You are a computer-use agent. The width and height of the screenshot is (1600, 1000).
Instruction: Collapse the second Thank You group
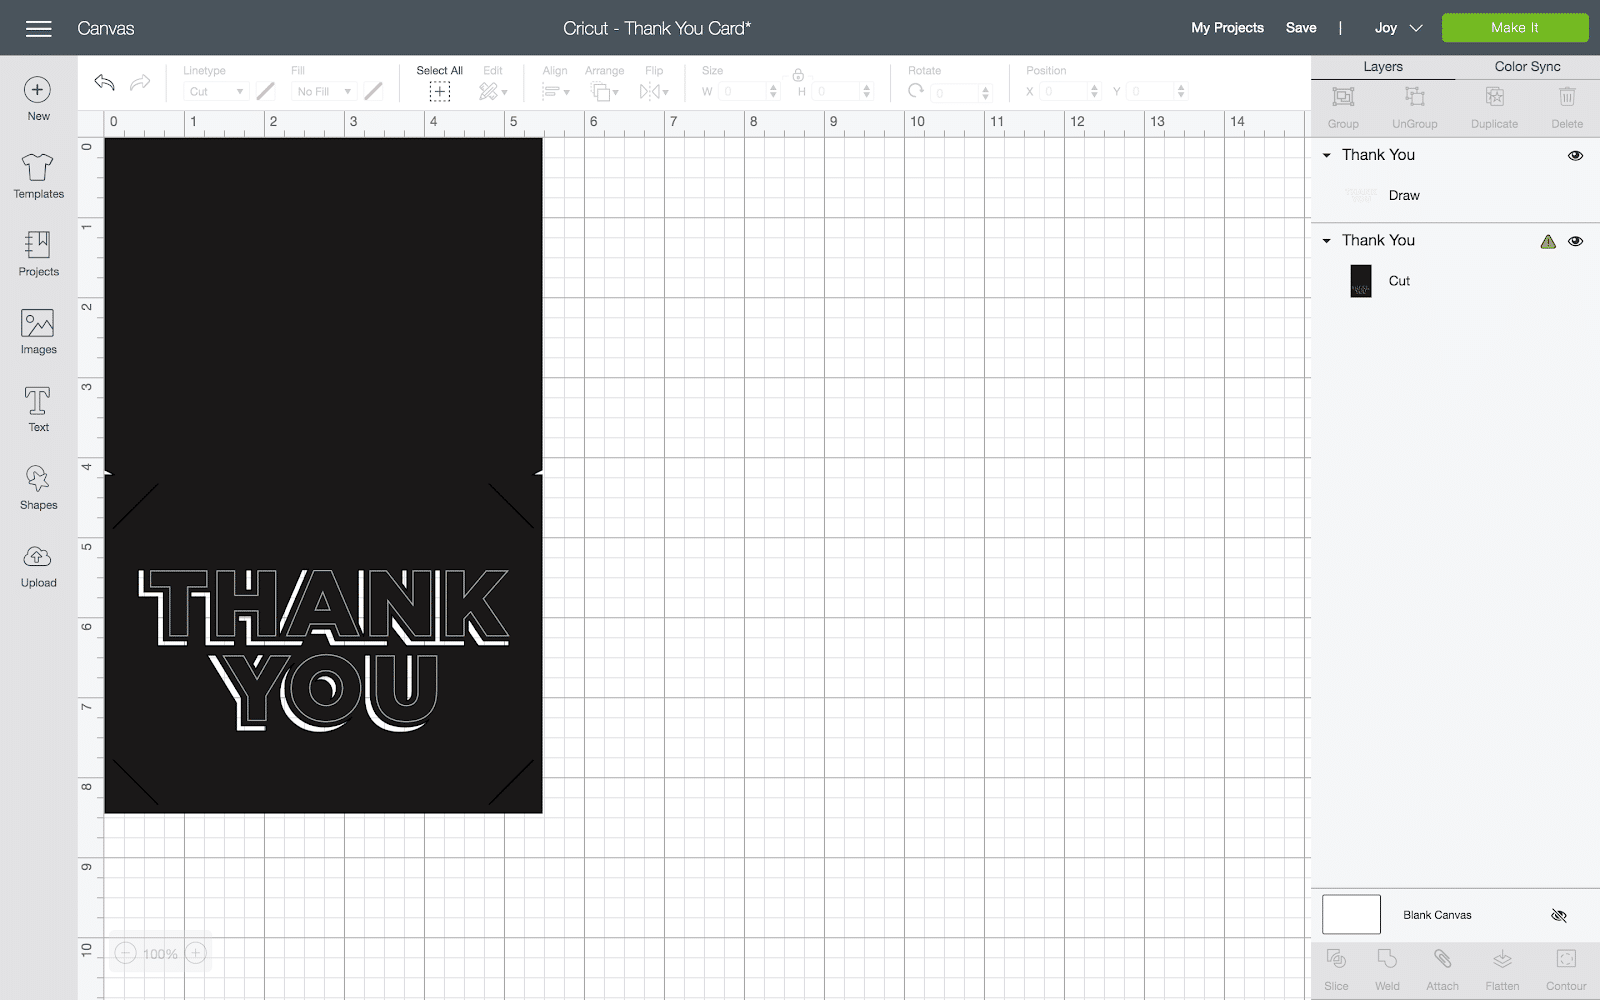(1327, 240)
